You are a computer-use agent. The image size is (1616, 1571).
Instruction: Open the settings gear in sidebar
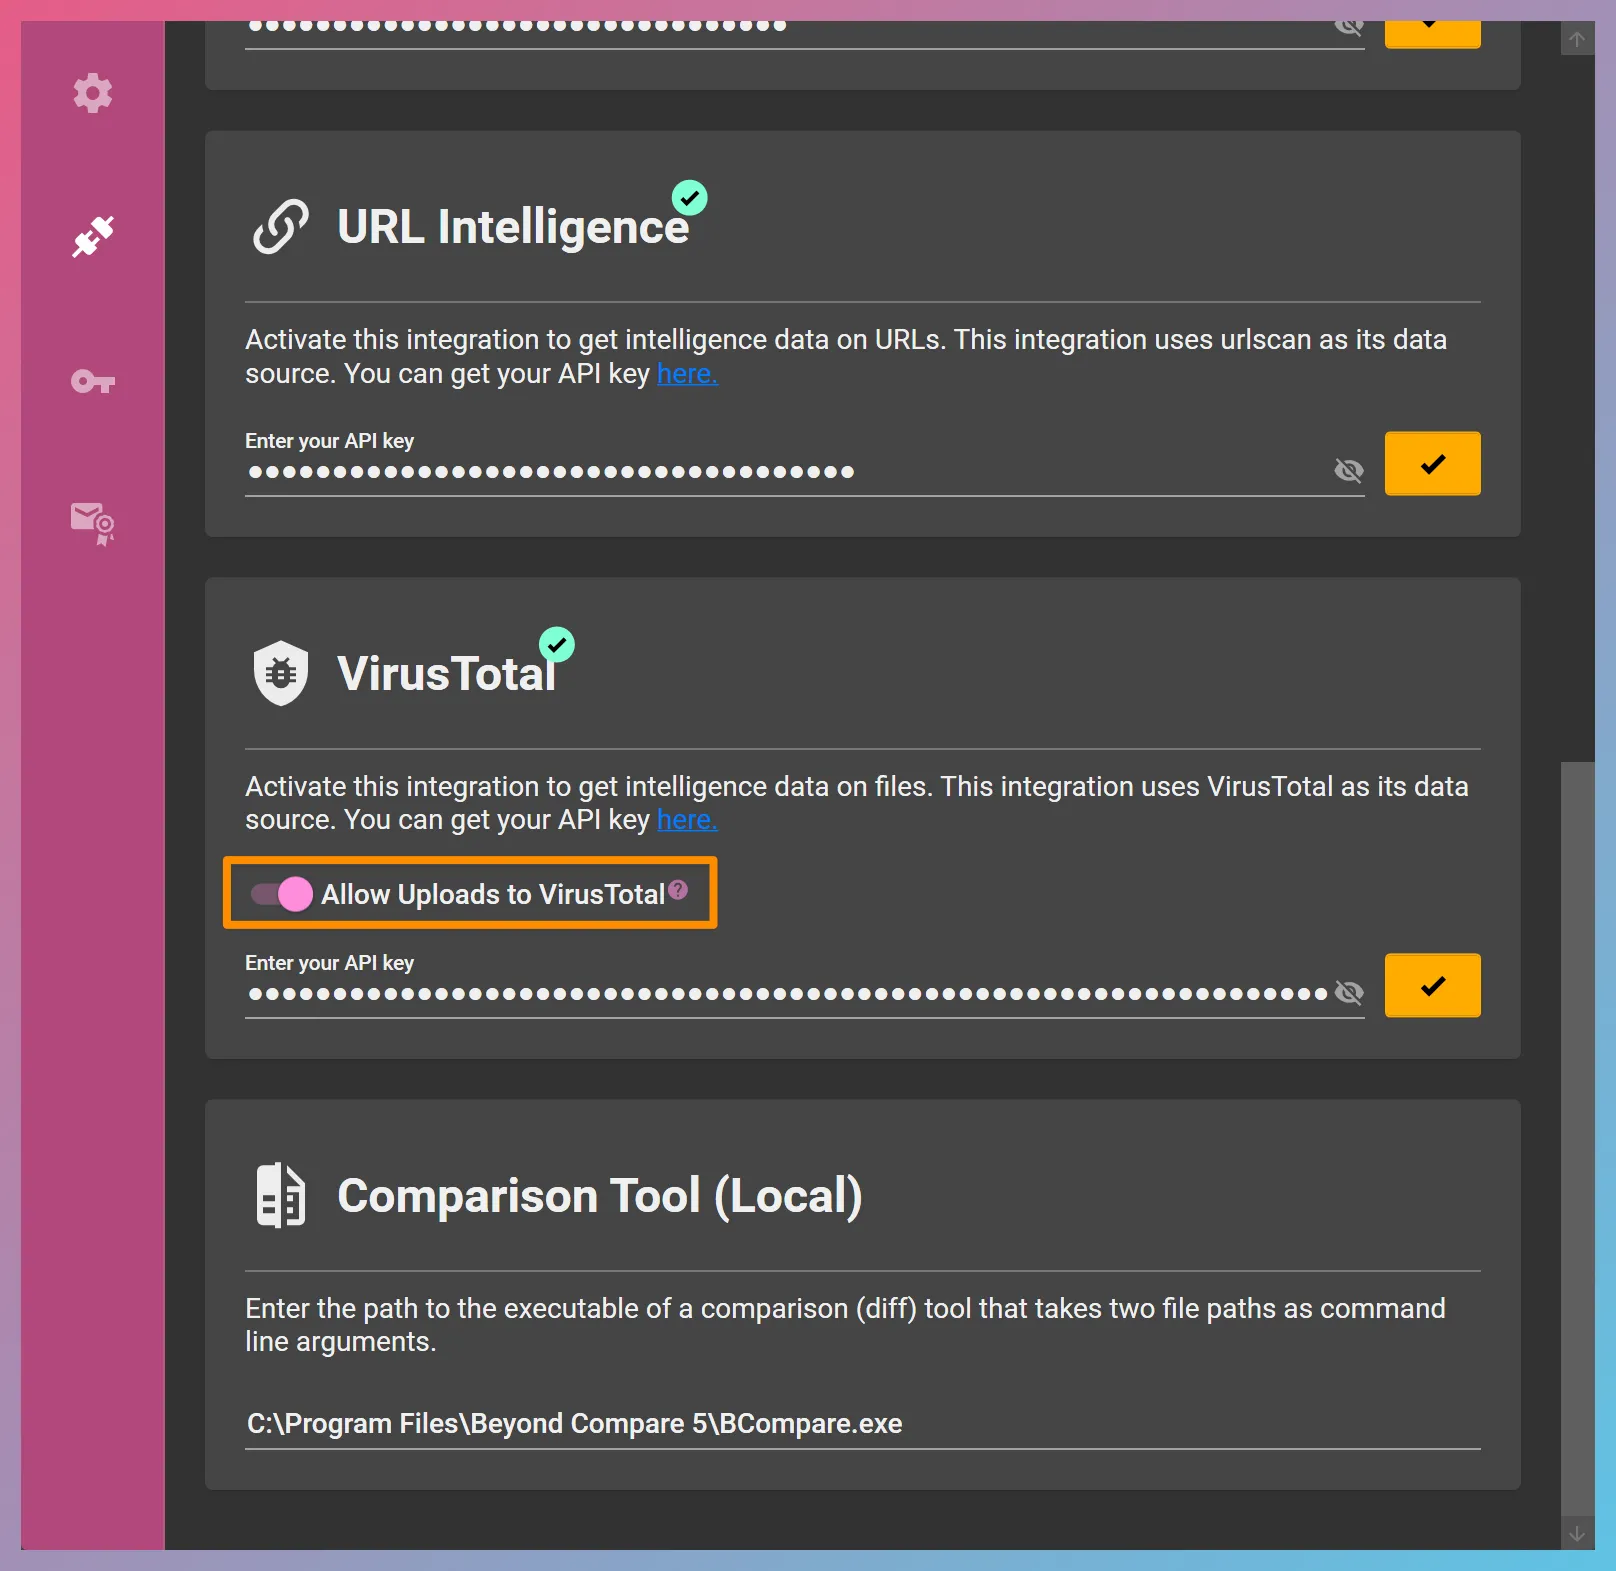pyautogui.click(x=93, y=93)
